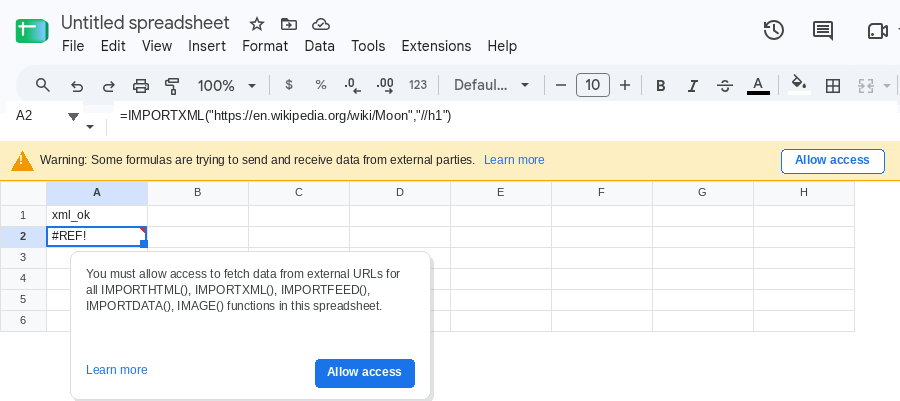Check the cloud document status icon
The image size is (900, 401).
click(x=320, y=24)
